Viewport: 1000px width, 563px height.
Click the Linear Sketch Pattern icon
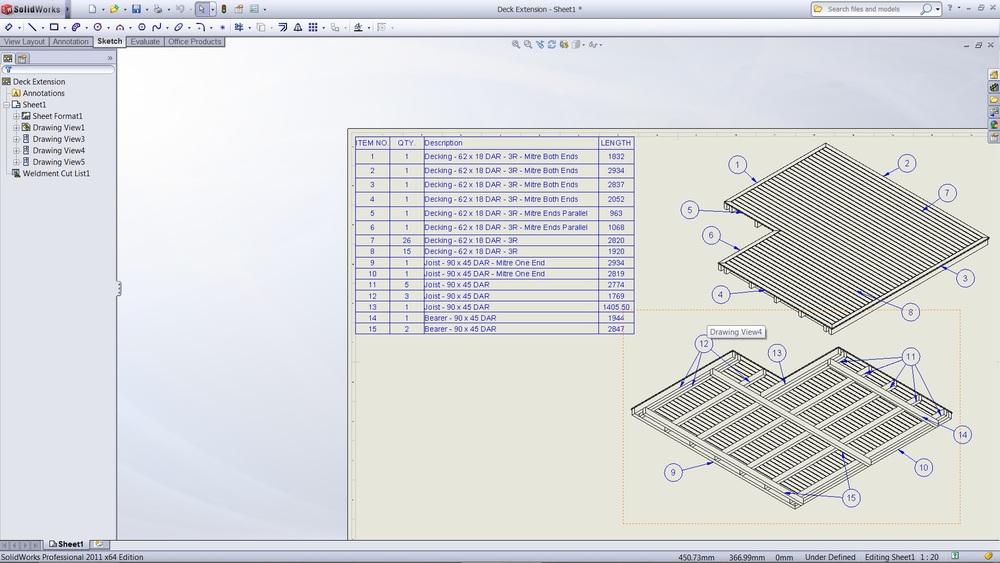pyautogui.click(x=313, y=27)
